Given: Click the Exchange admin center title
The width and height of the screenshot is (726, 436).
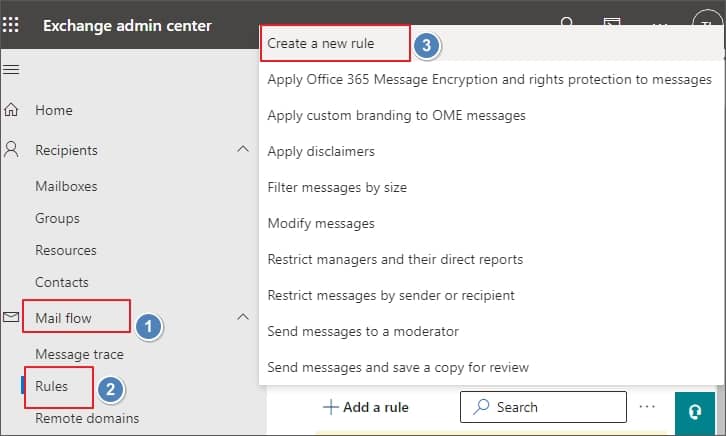Looking at the screenshot, I should [x=127, y=25].
